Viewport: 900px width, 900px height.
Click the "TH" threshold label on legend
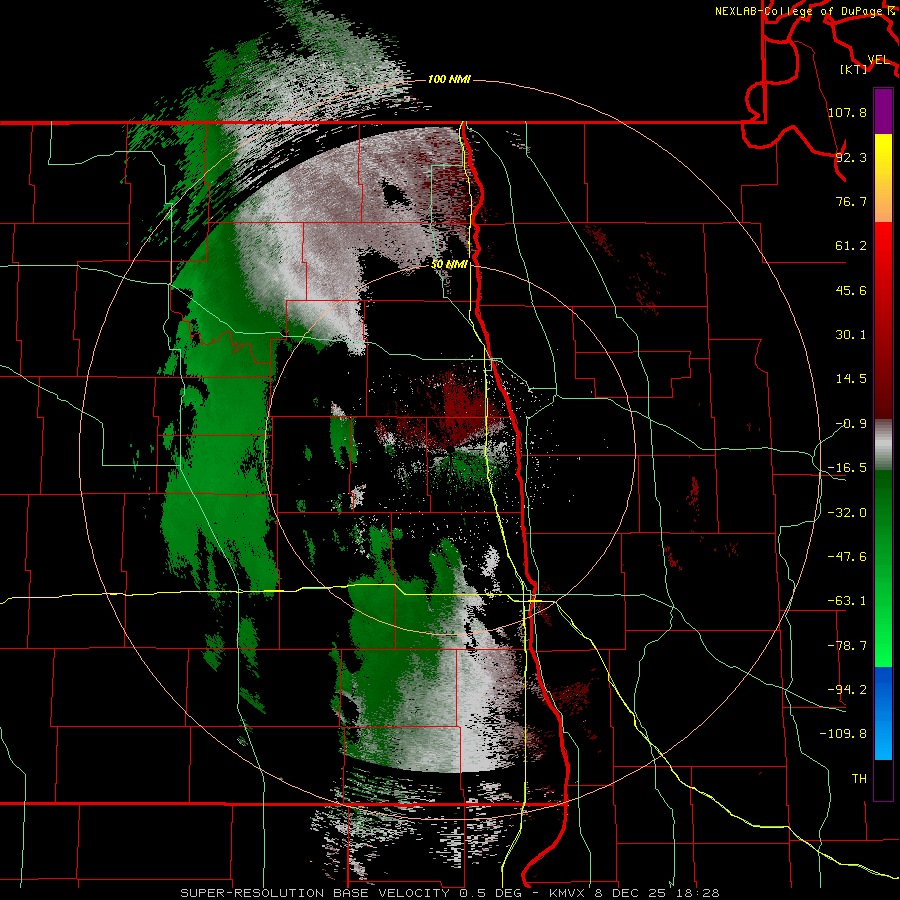pyautogui.click(x=859, y=779)
